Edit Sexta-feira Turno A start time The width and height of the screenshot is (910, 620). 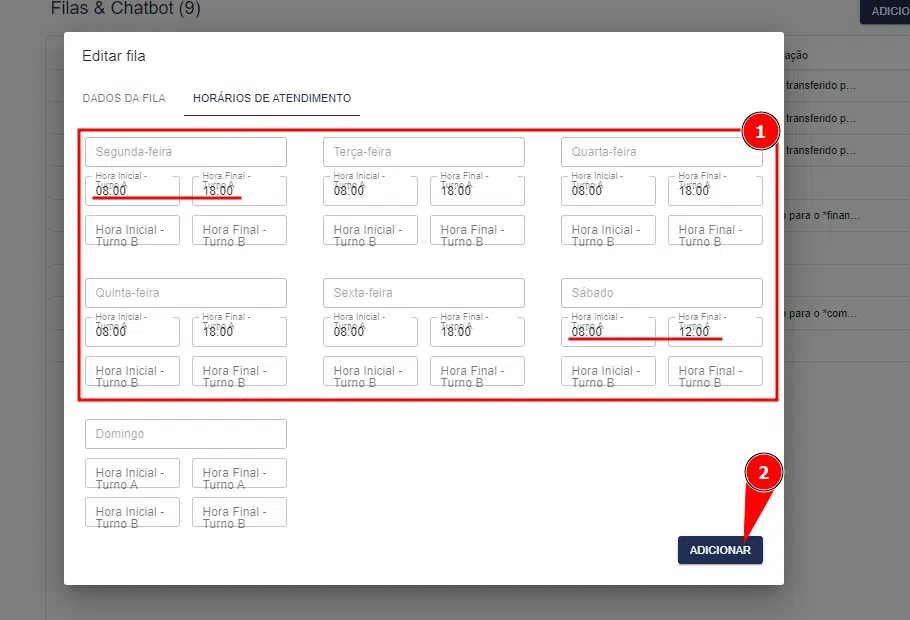[x=370, y=331]
